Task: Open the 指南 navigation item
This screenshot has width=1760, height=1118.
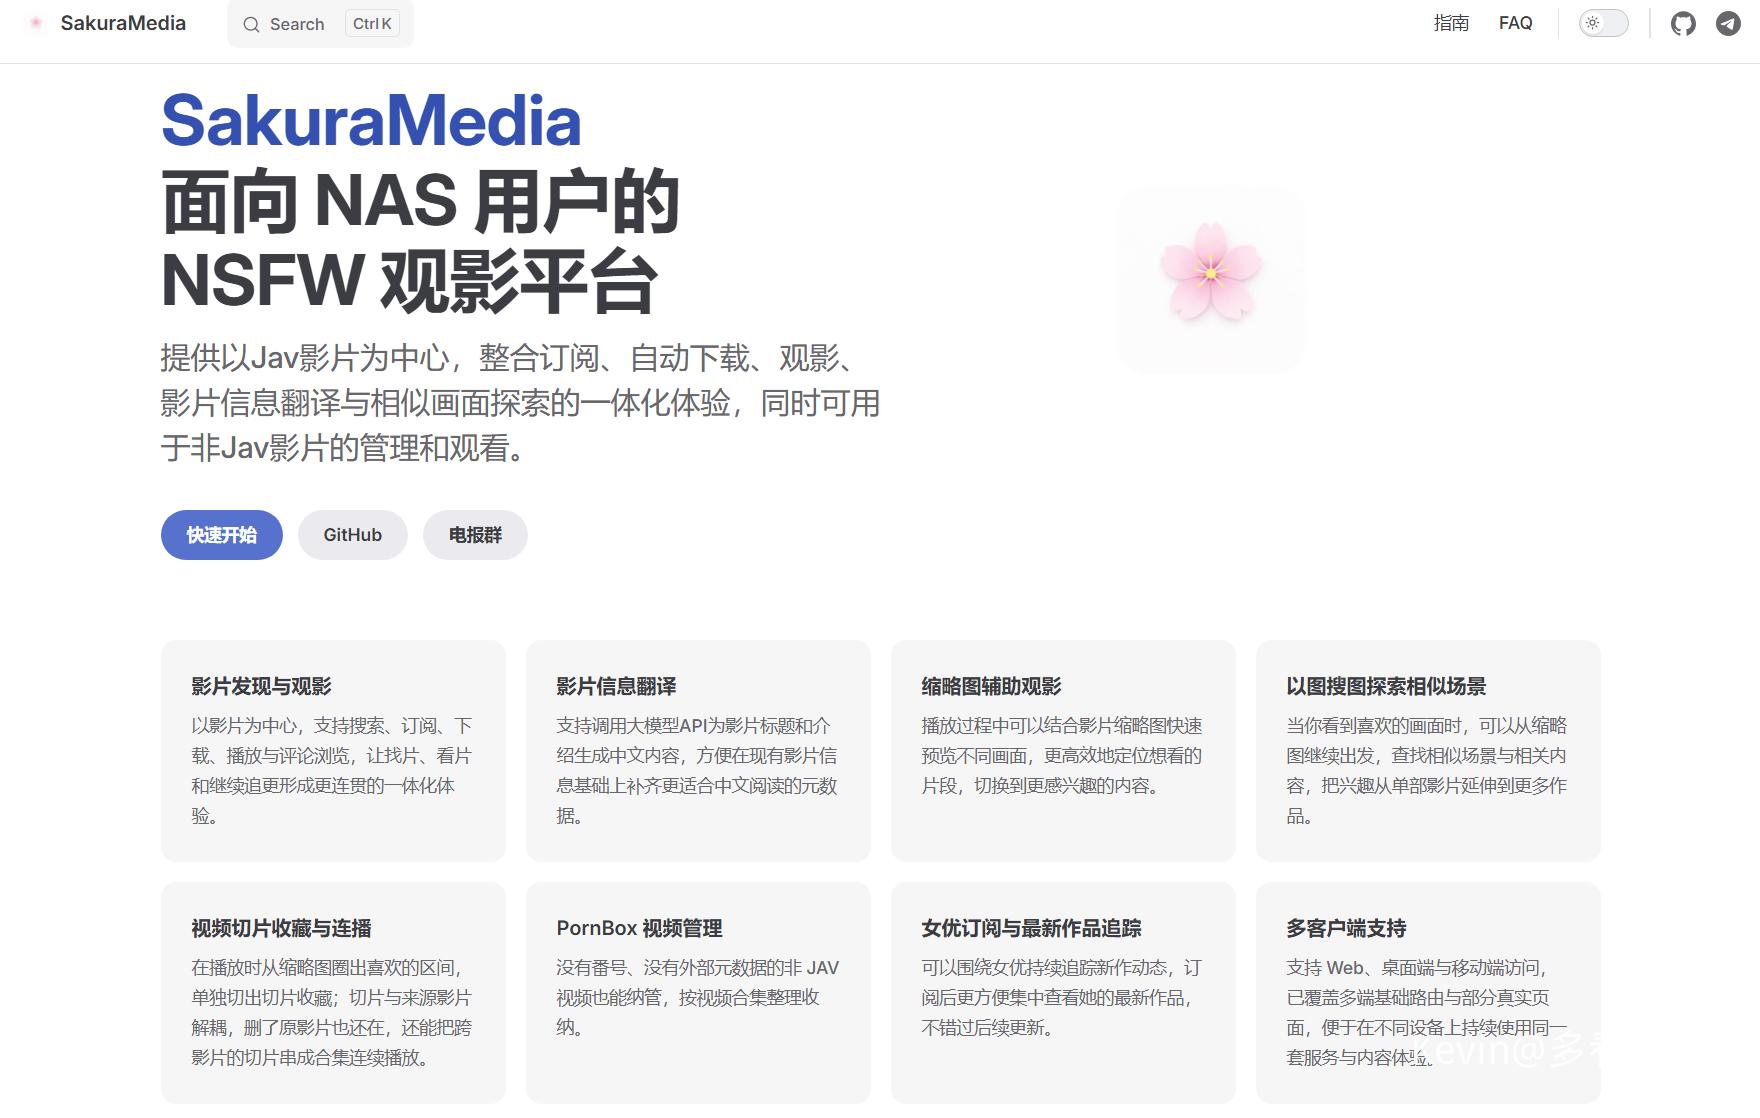Action: (x=1451, y=23)
